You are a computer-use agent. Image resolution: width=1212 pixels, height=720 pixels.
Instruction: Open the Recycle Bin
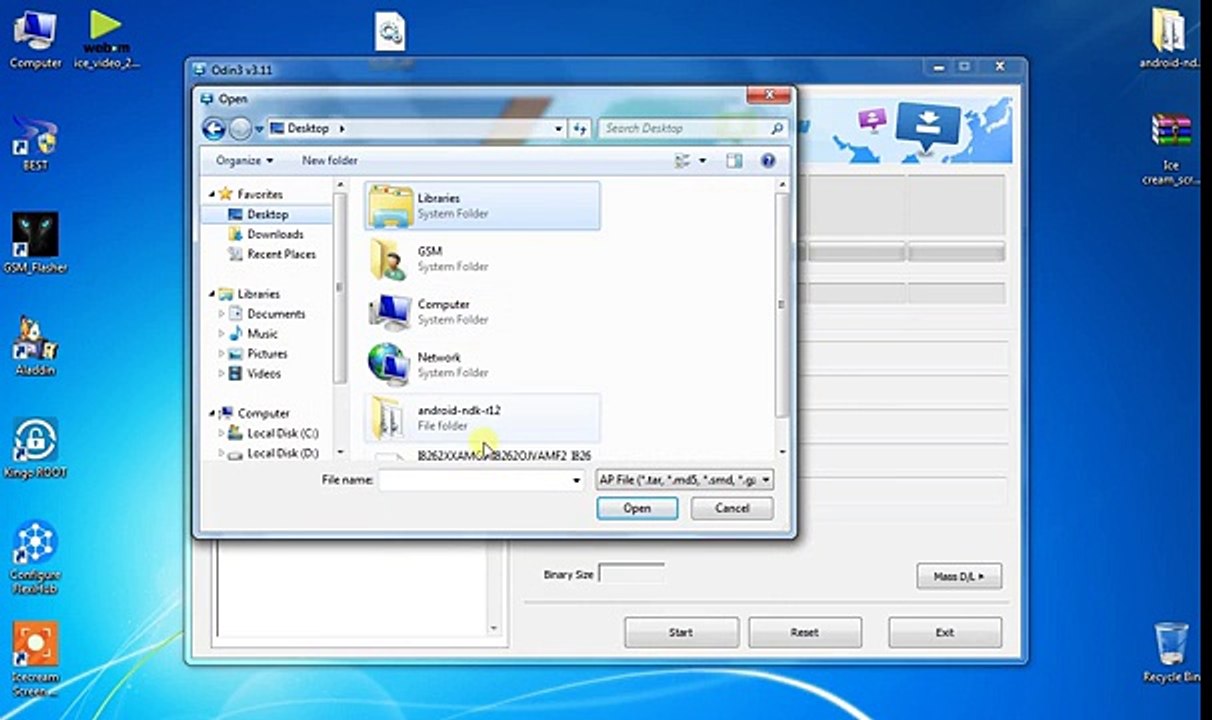1171,652
